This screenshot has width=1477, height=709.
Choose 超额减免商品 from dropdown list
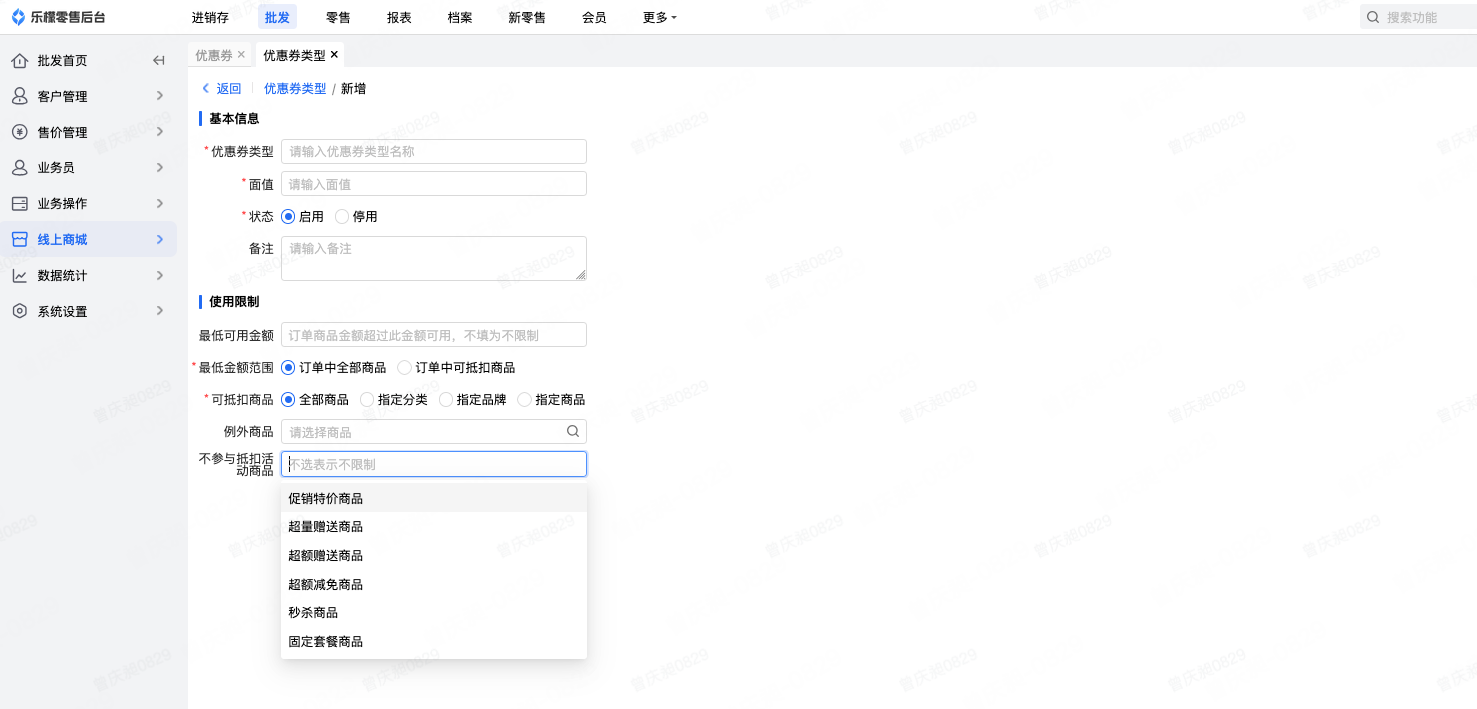click(434, 584)
